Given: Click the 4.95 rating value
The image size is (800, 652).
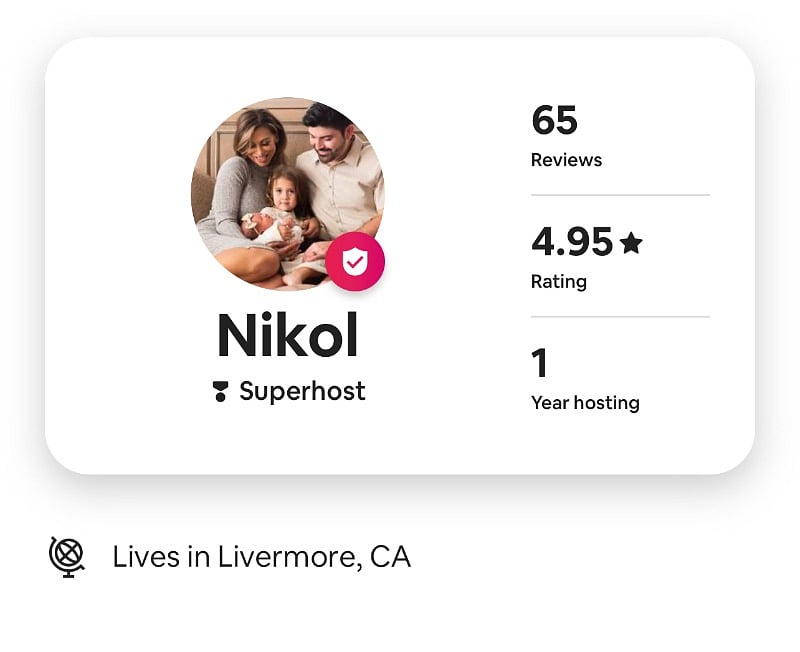Looking at the screenshot, I should [572, 242].
